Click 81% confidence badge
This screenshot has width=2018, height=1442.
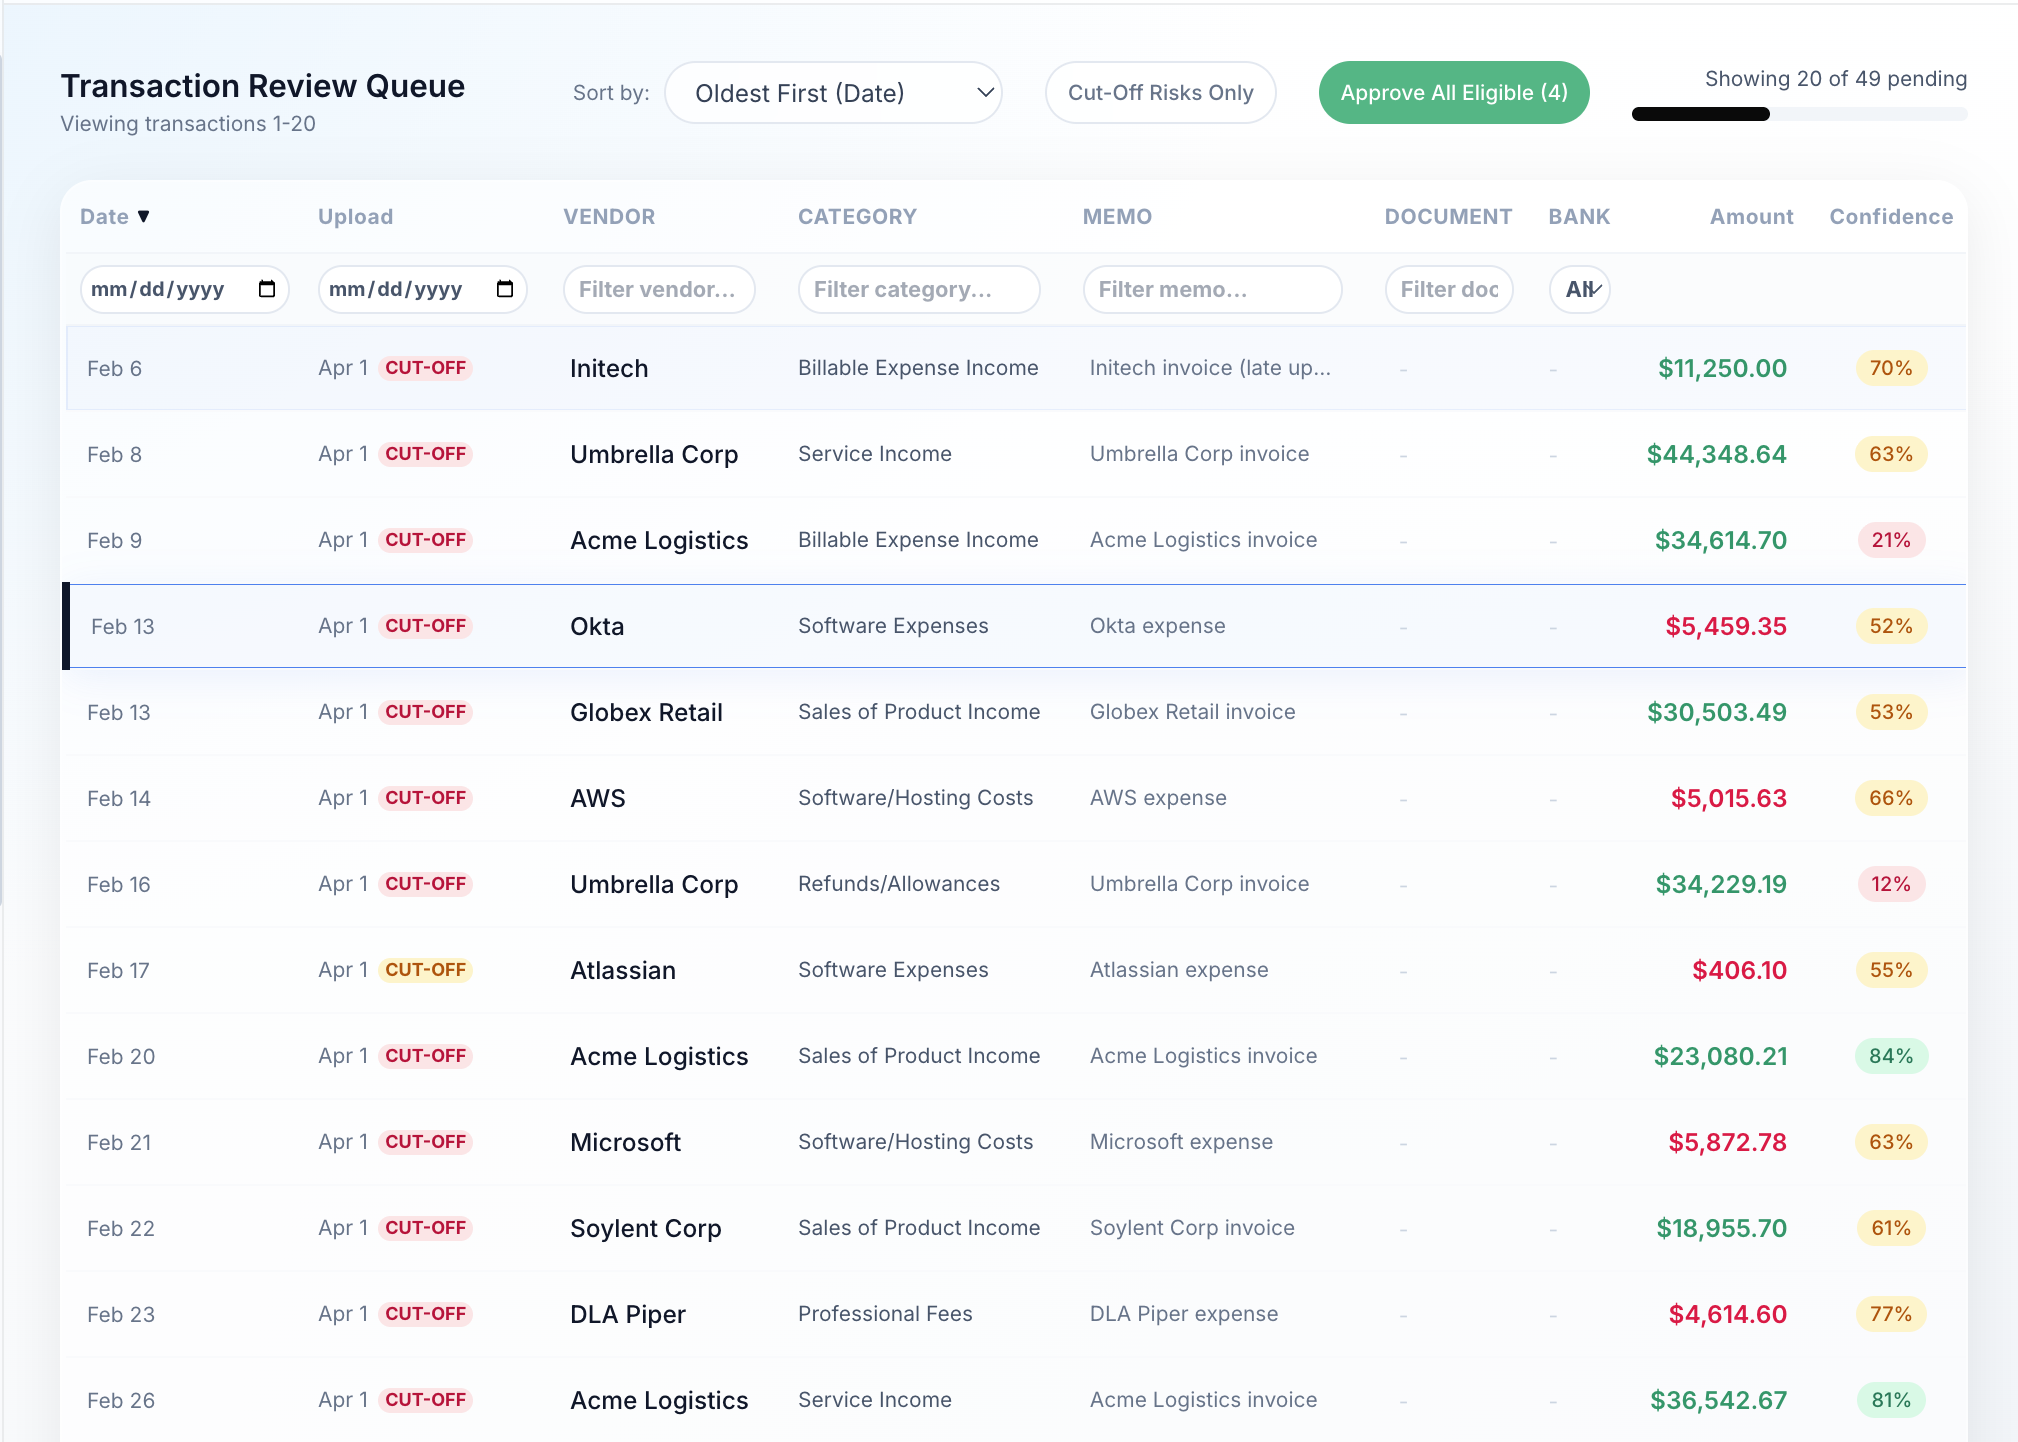tap(1891, 1400)
